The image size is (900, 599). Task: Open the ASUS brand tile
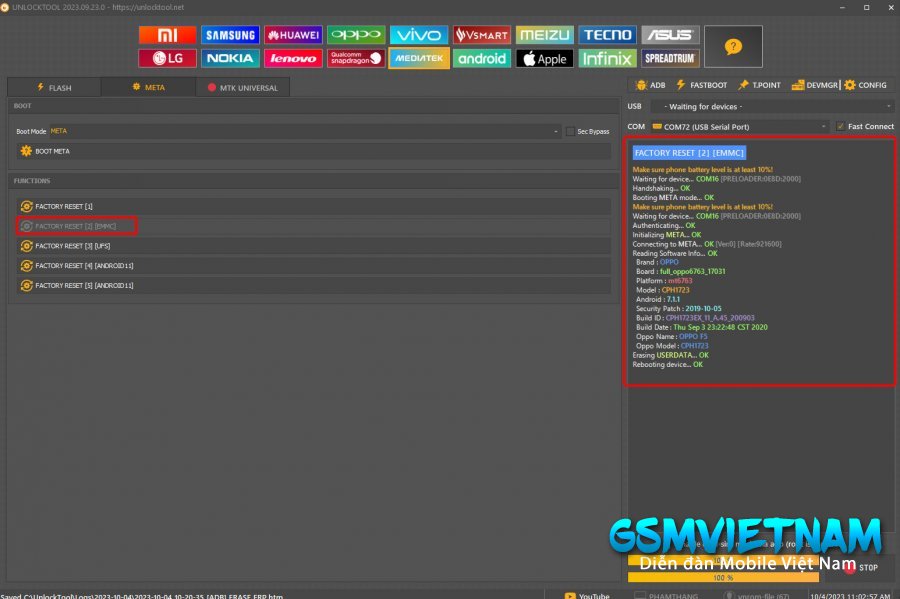click(x=670, y=35)
